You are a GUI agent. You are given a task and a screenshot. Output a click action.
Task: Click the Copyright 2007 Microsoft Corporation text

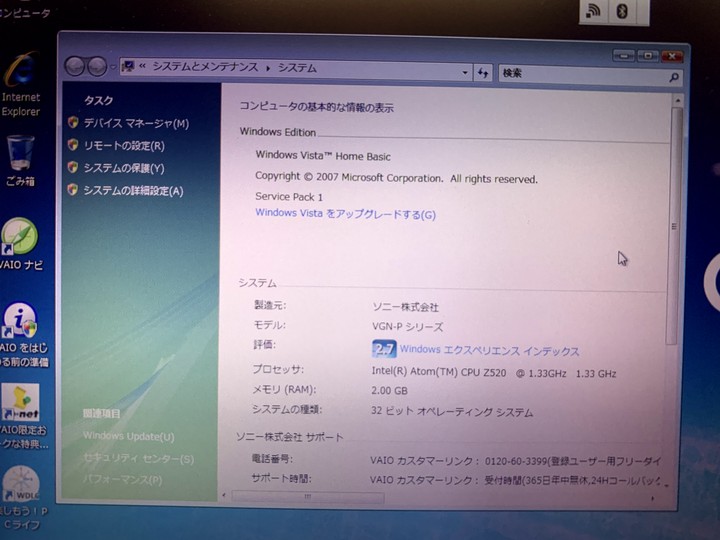coord(396,177)
